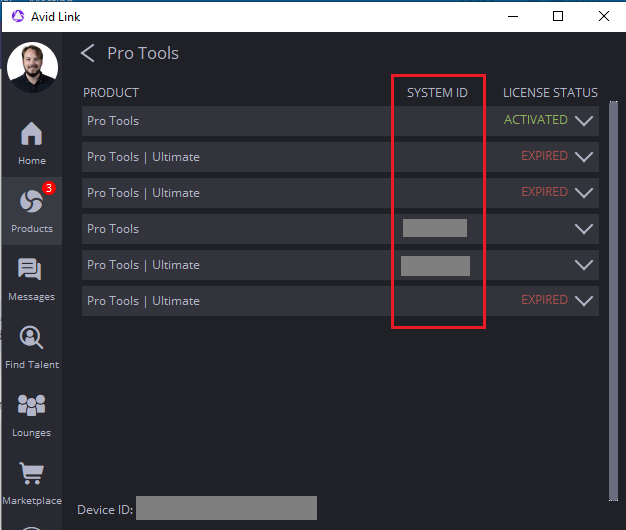Image resolution: width=626 pixels, height=530 pixels.
Task: Expand the last expired Pro Tools | Ultimate chevron
Action: (x=584, y=301)
